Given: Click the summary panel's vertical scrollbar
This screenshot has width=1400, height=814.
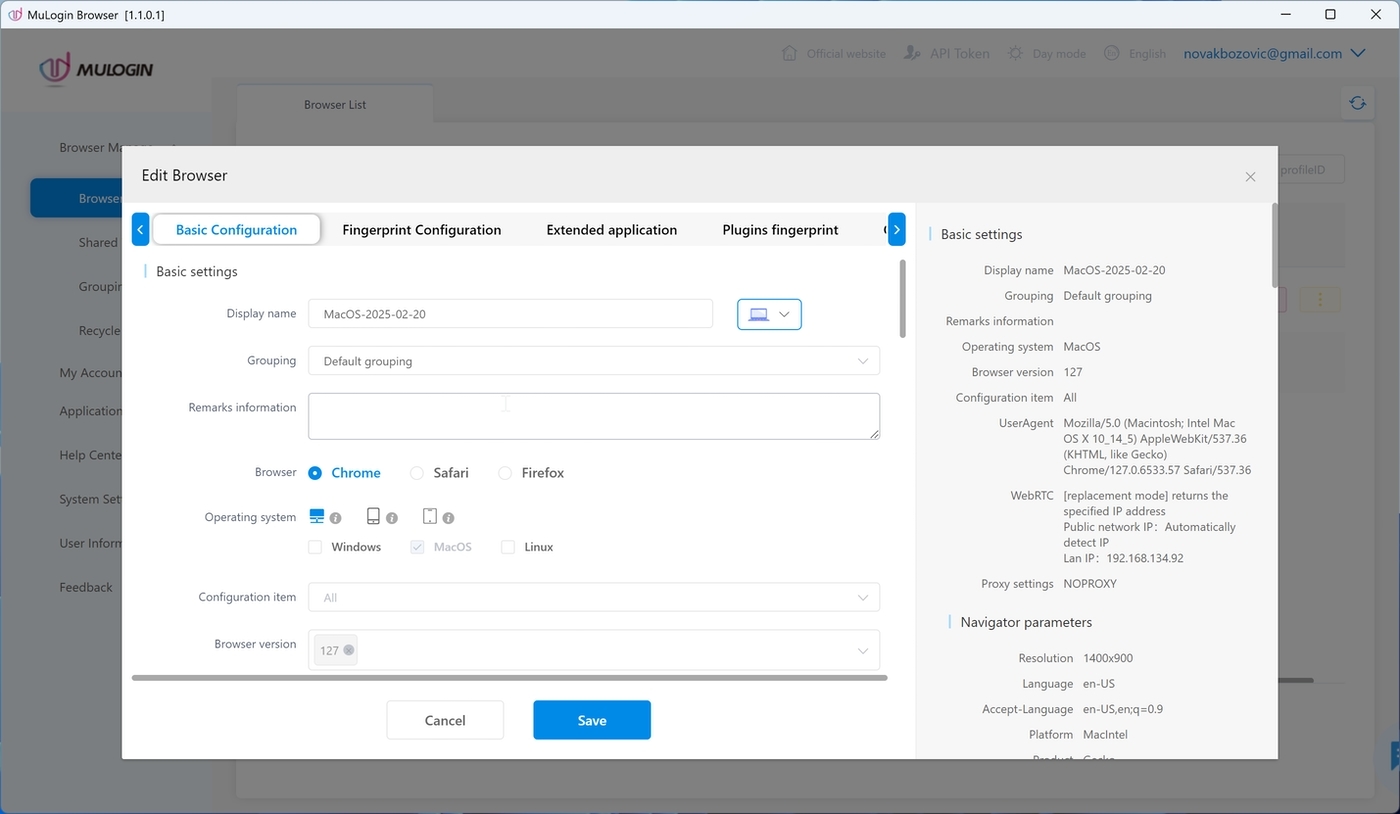Looking at the screenshot, I should pyautogui.click(x=1274, y=245).
